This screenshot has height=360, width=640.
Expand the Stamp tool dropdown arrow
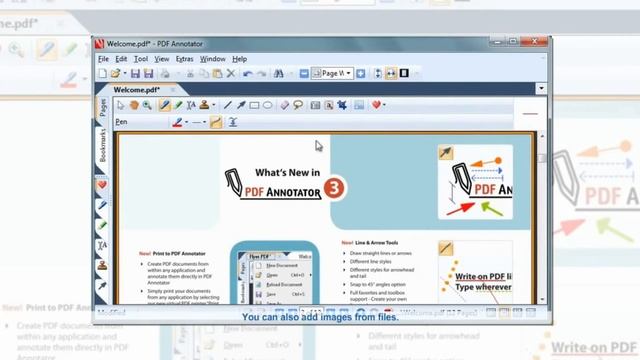click(213, 105)
